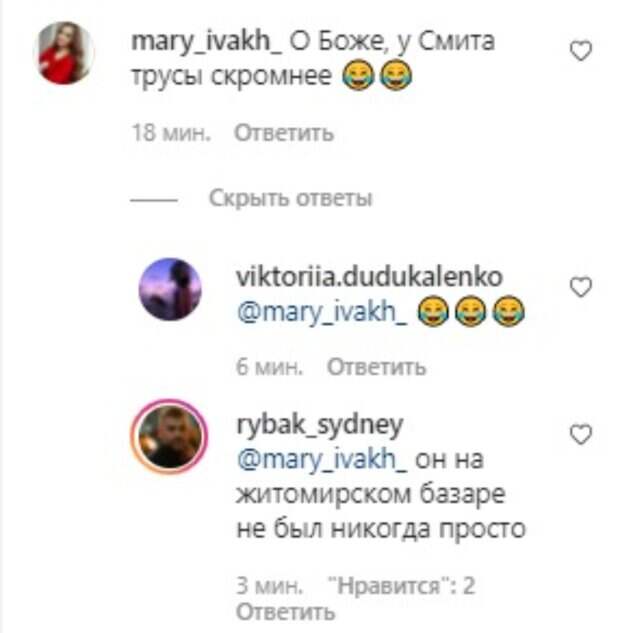Image resolution: width=620 pixels, height=633 pixels.
Task: View who liked via "Нравится": 2
Action: coord(401,586)
